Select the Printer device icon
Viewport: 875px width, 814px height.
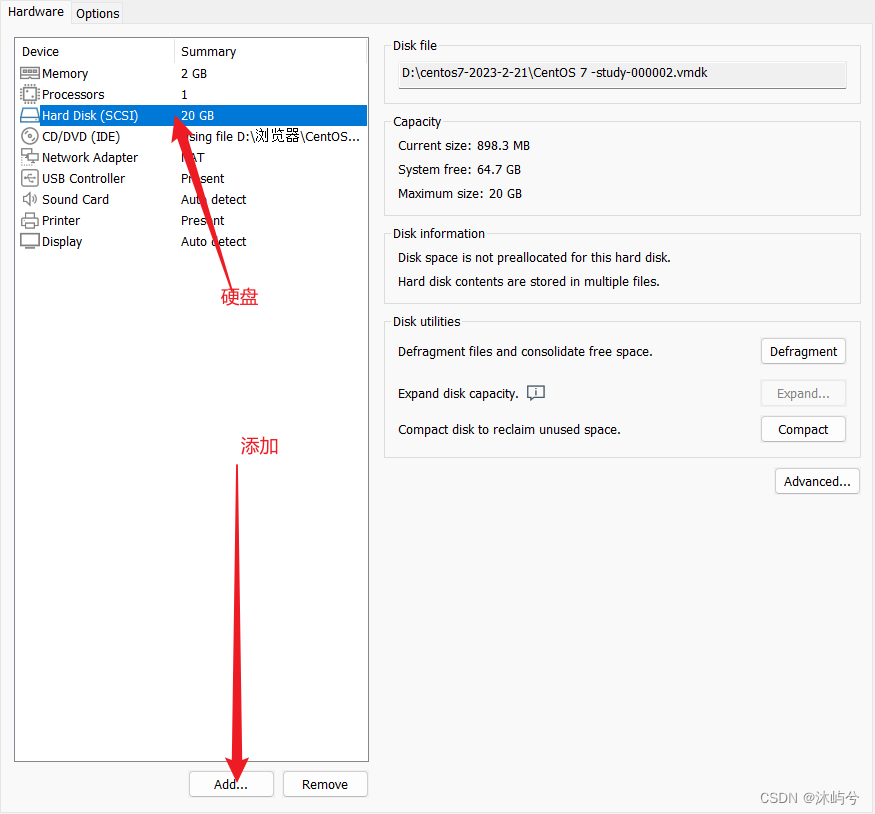pos(30,220)
